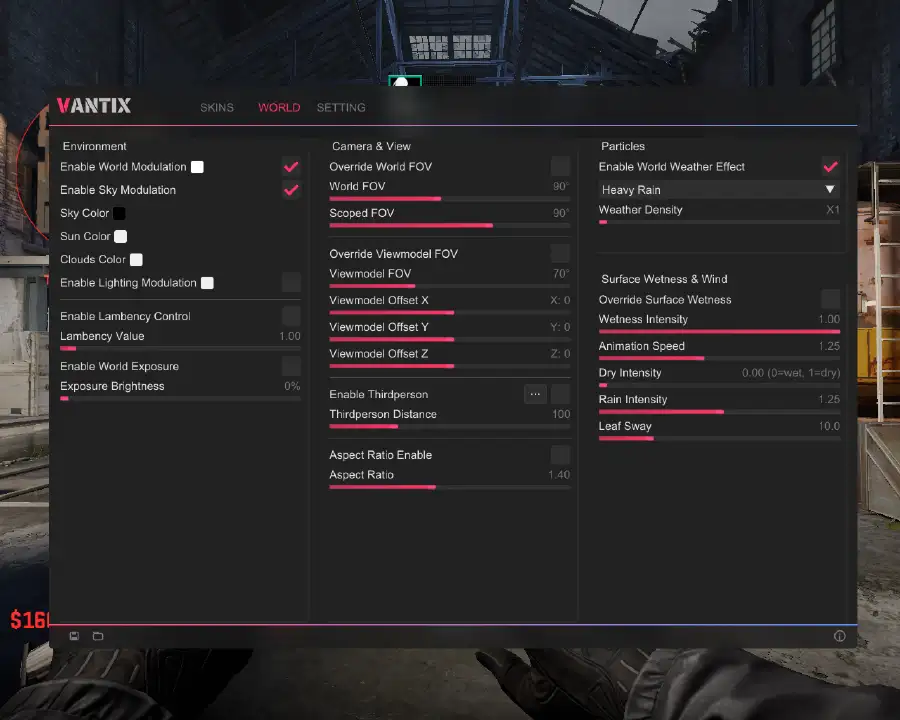900x720 pixels.
Task: Click the Lambency Value 1.00 readout
Action: coord(290,336)
